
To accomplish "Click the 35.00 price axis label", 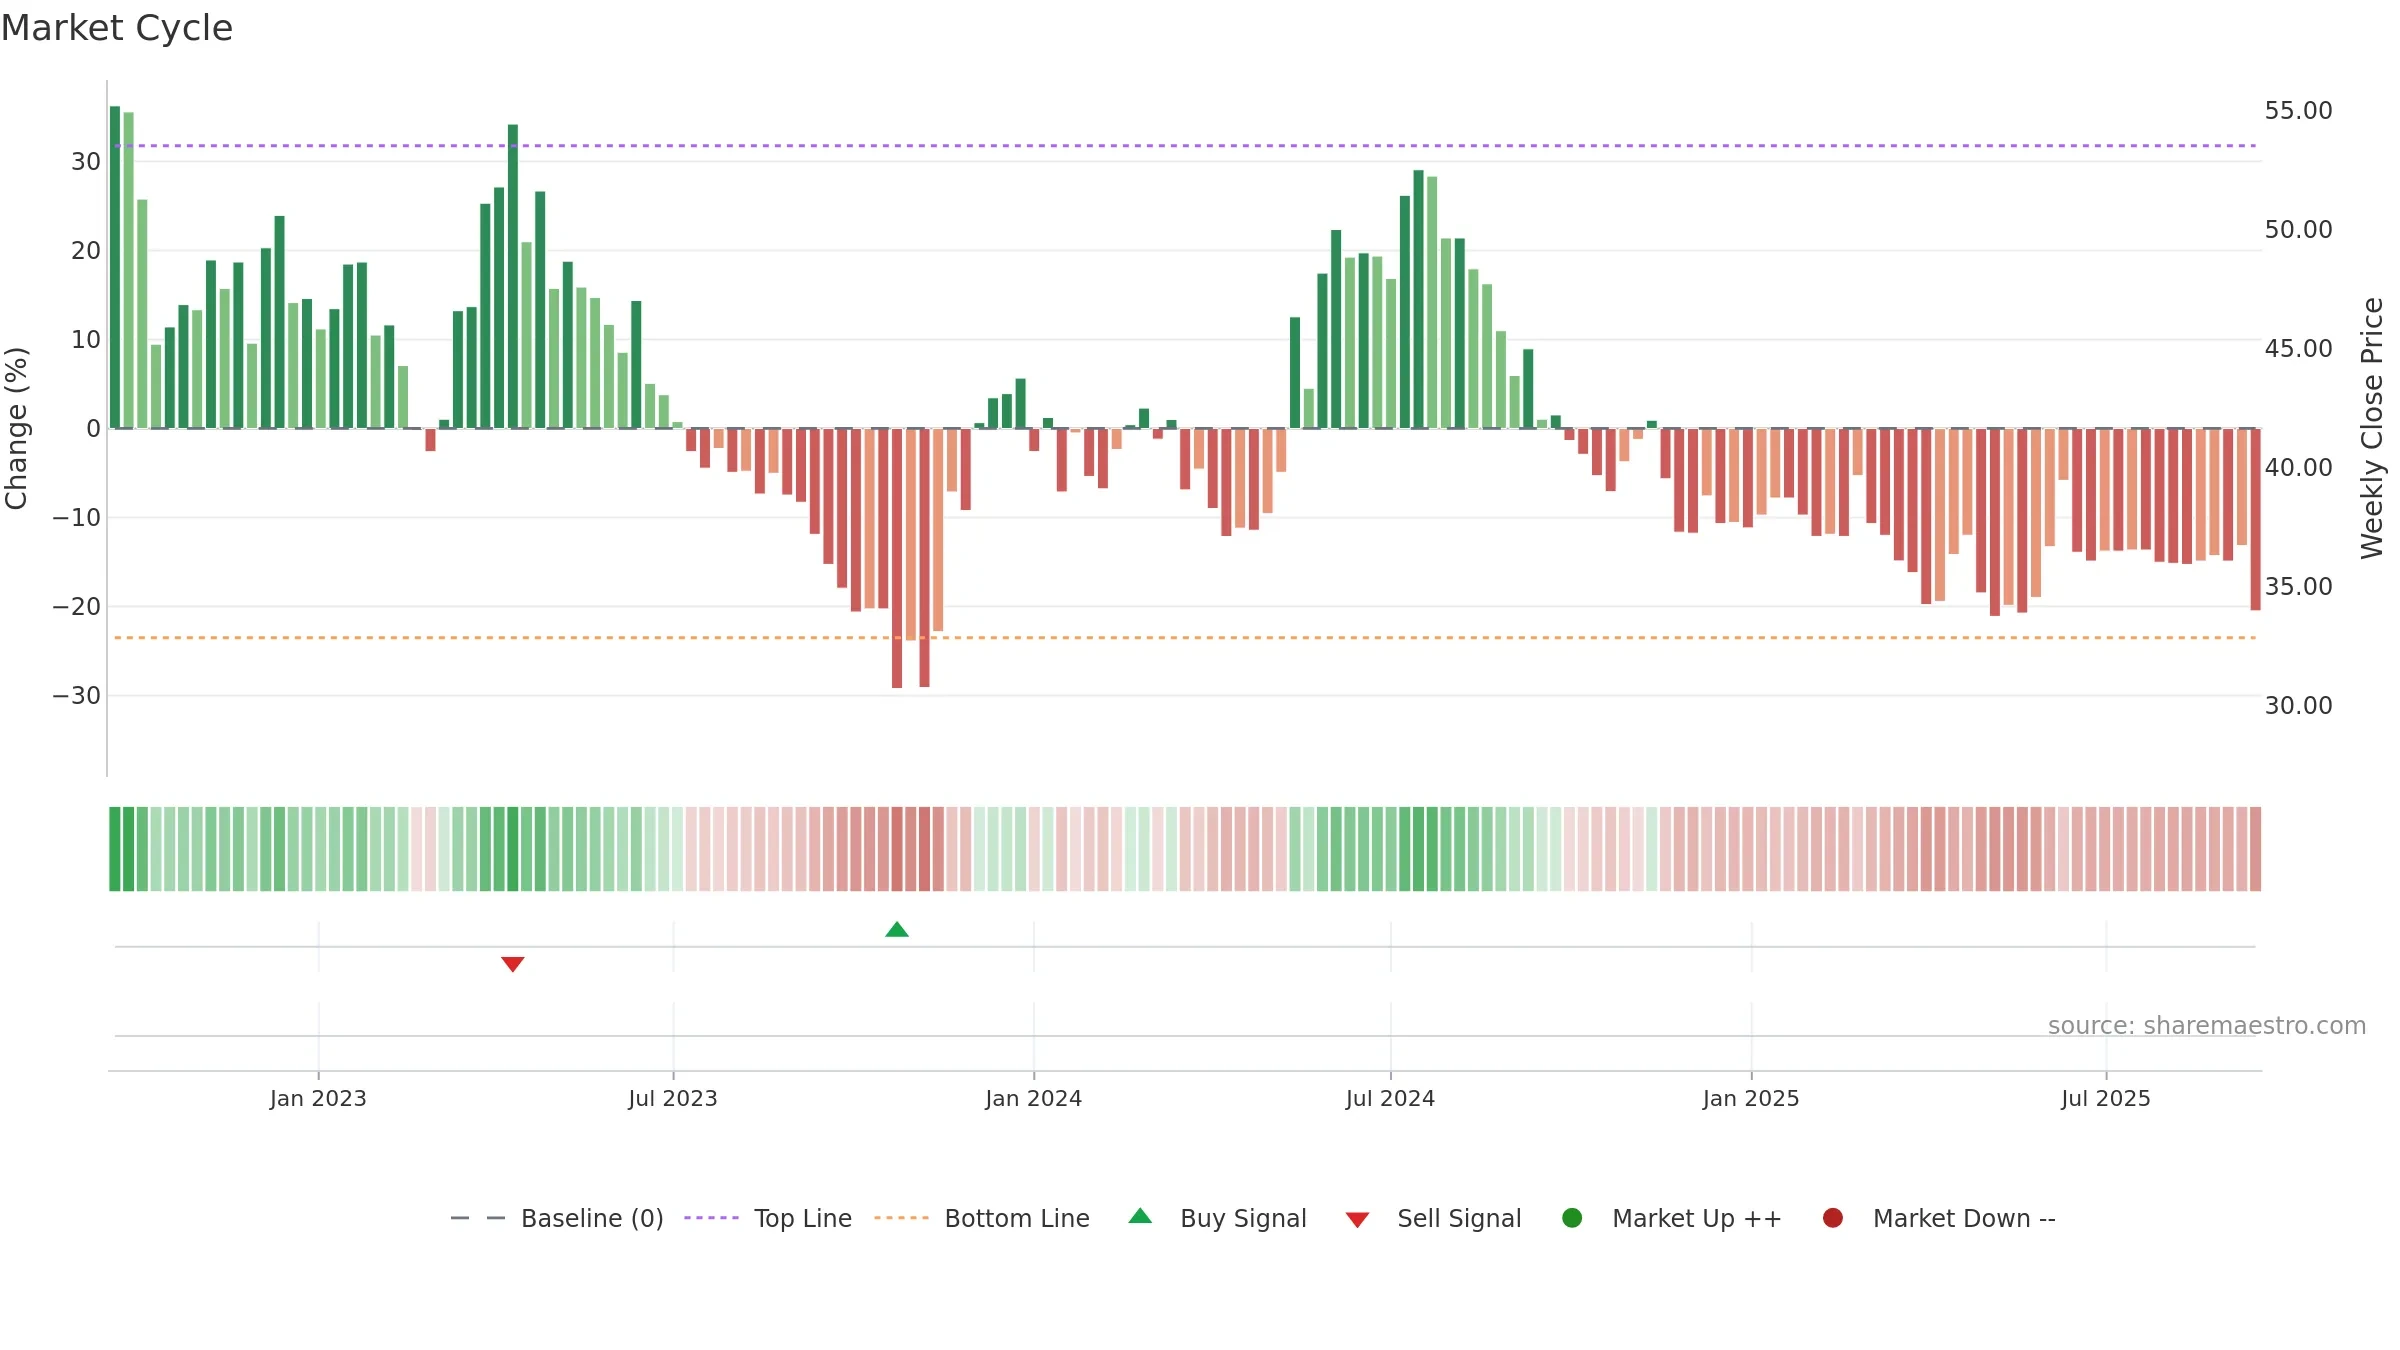I will click(2298, 586).
